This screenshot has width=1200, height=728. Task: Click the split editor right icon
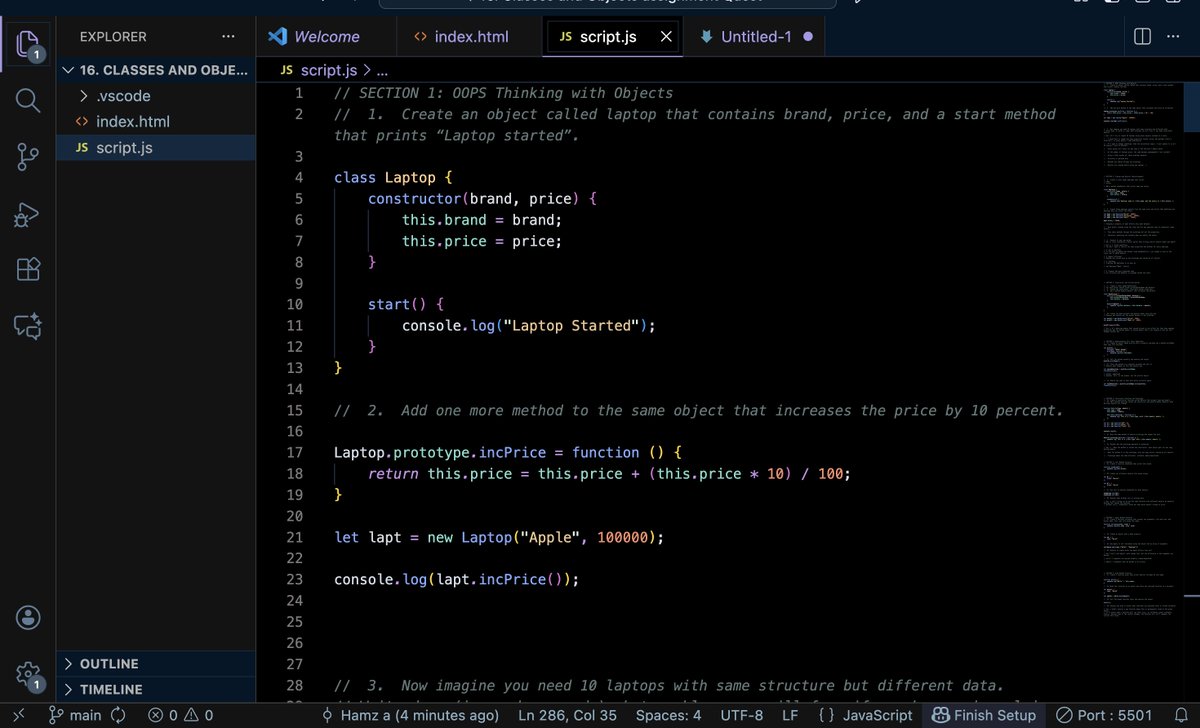coord(1142,36)
